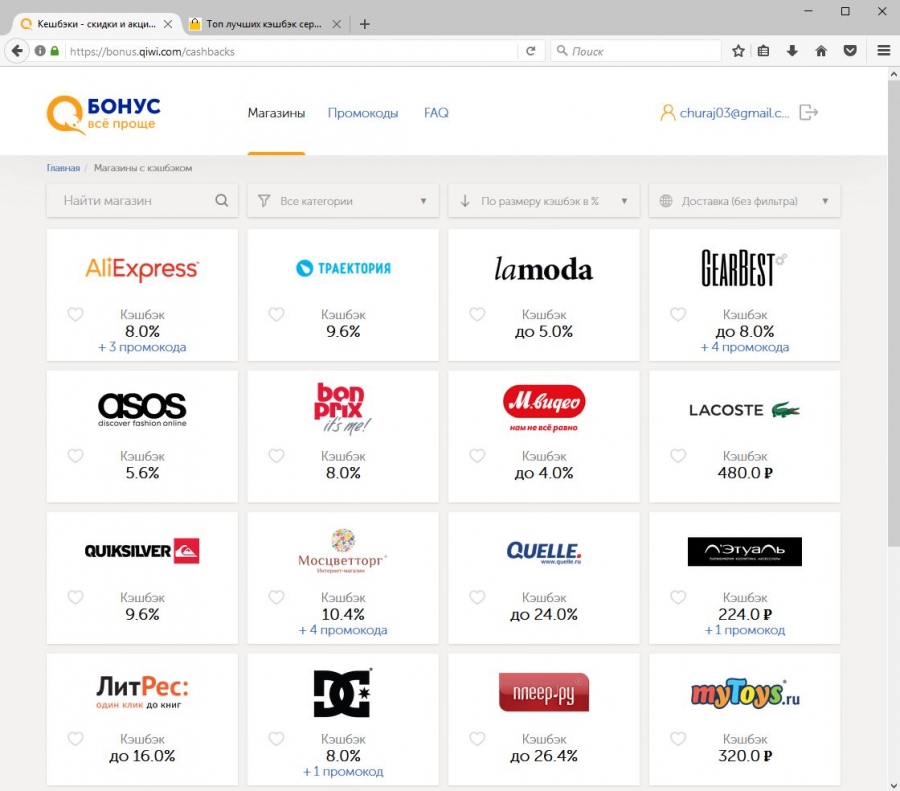Open the Промокоды menu item
This screenshot has height=791, width=900.
(363, 113)
